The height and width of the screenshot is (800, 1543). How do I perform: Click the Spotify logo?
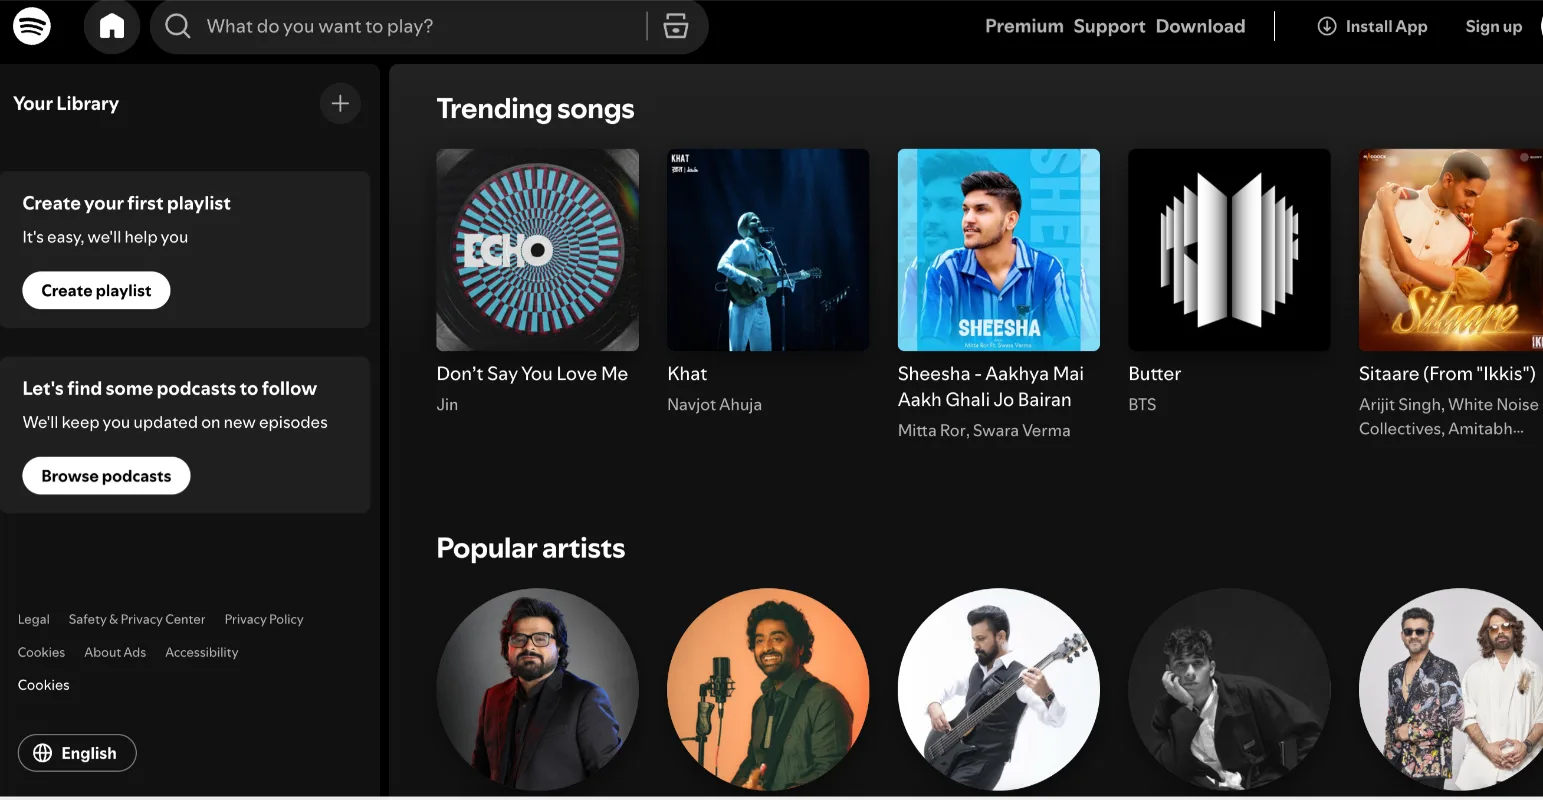coord(32,26)
